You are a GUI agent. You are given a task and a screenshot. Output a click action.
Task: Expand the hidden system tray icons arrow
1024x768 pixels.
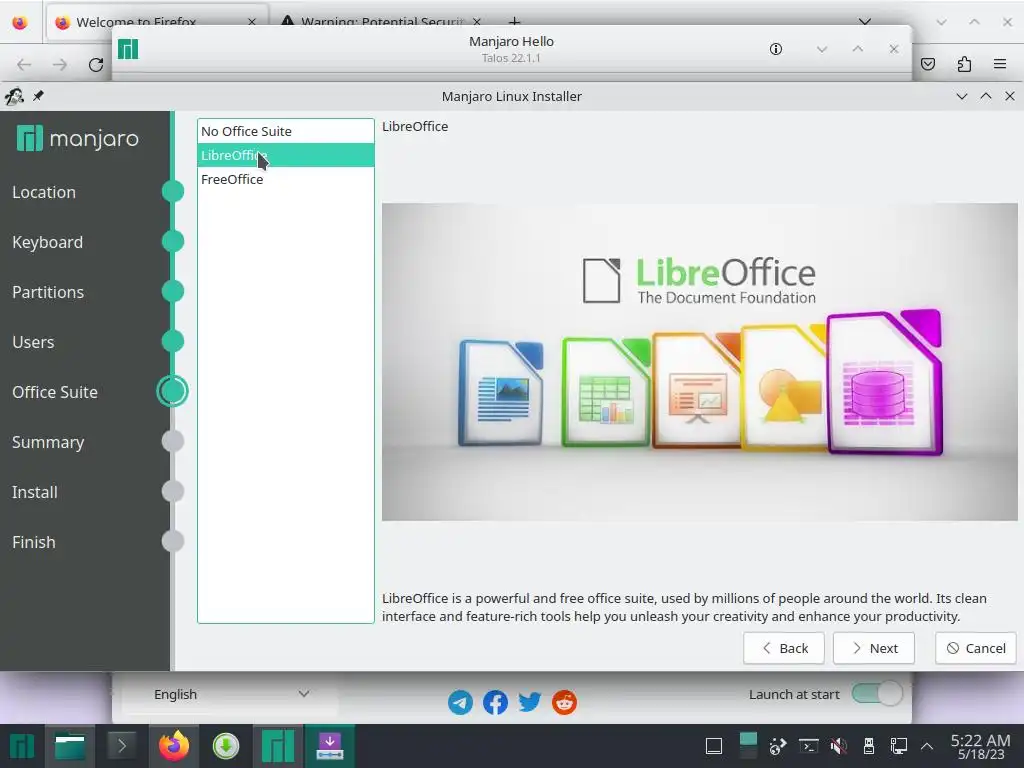tap(927, 745)
